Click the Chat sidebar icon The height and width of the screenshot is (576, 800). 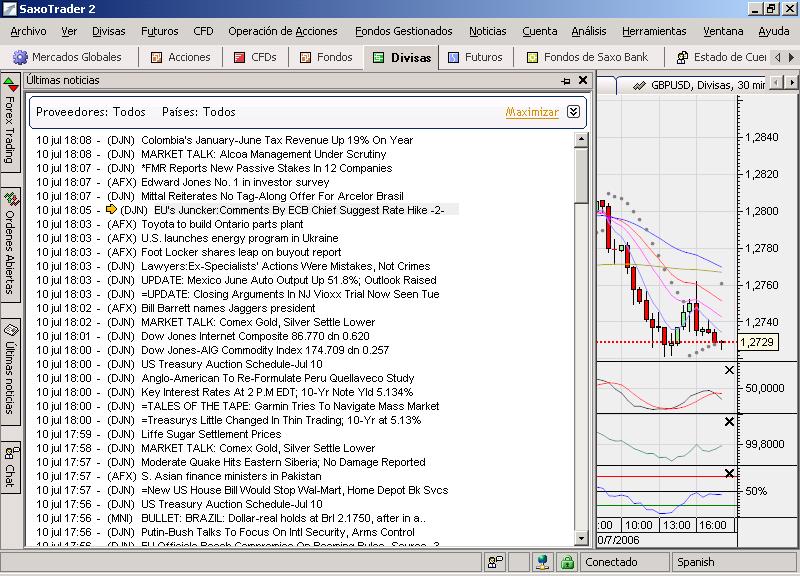11,452
